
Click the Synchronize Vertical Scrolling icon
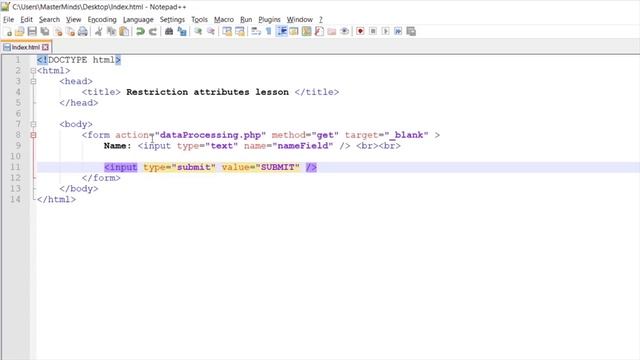(227, 31)
